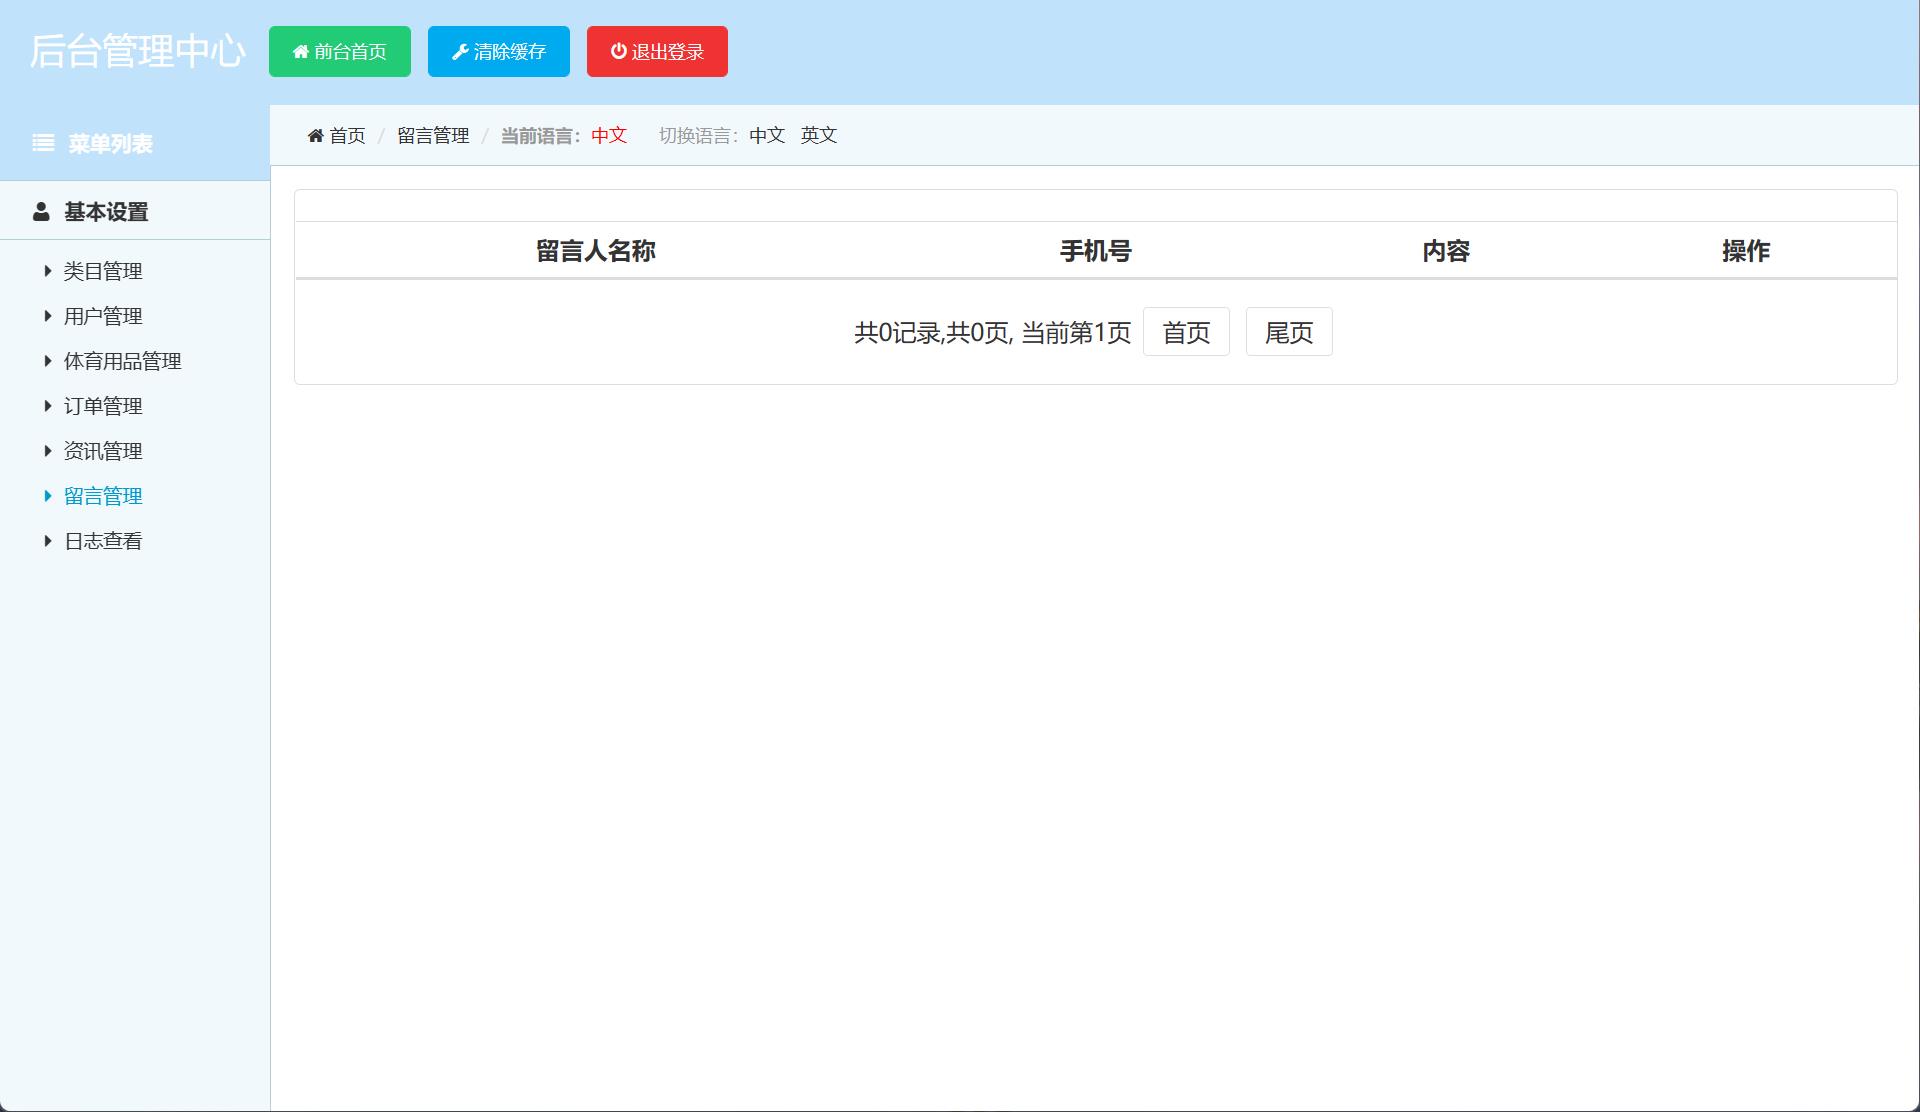Open 资讯管理 from the sidebar
Viewport: 1920px width, 1112px height.
102,450
